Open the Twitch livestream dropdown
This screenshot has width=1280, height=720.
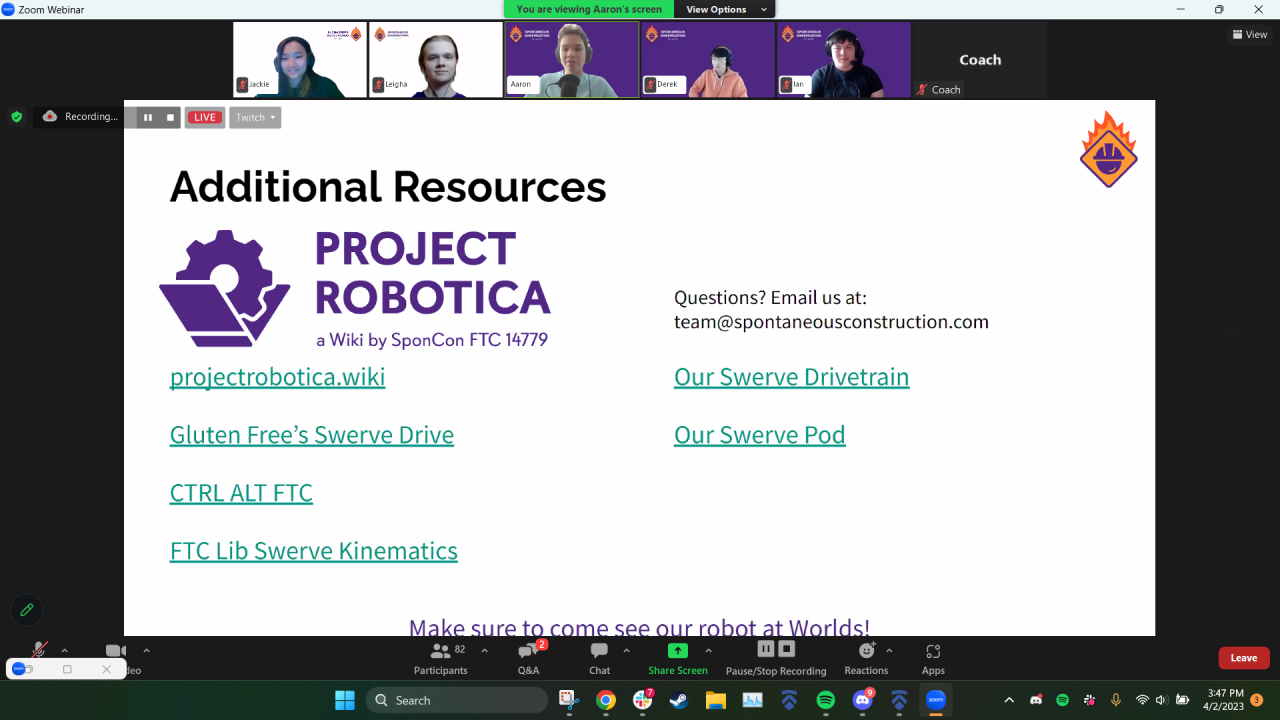[255, 117]
